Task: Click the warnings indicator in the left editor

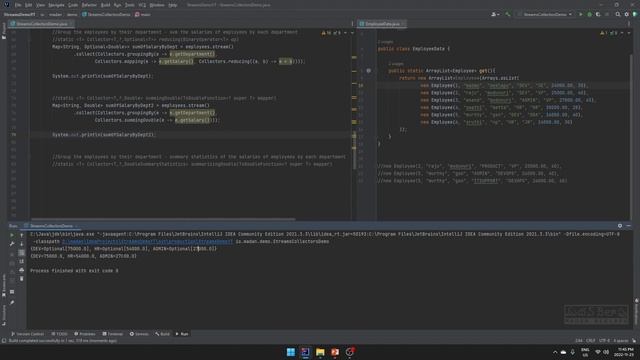Action: (x=331, y=33)
